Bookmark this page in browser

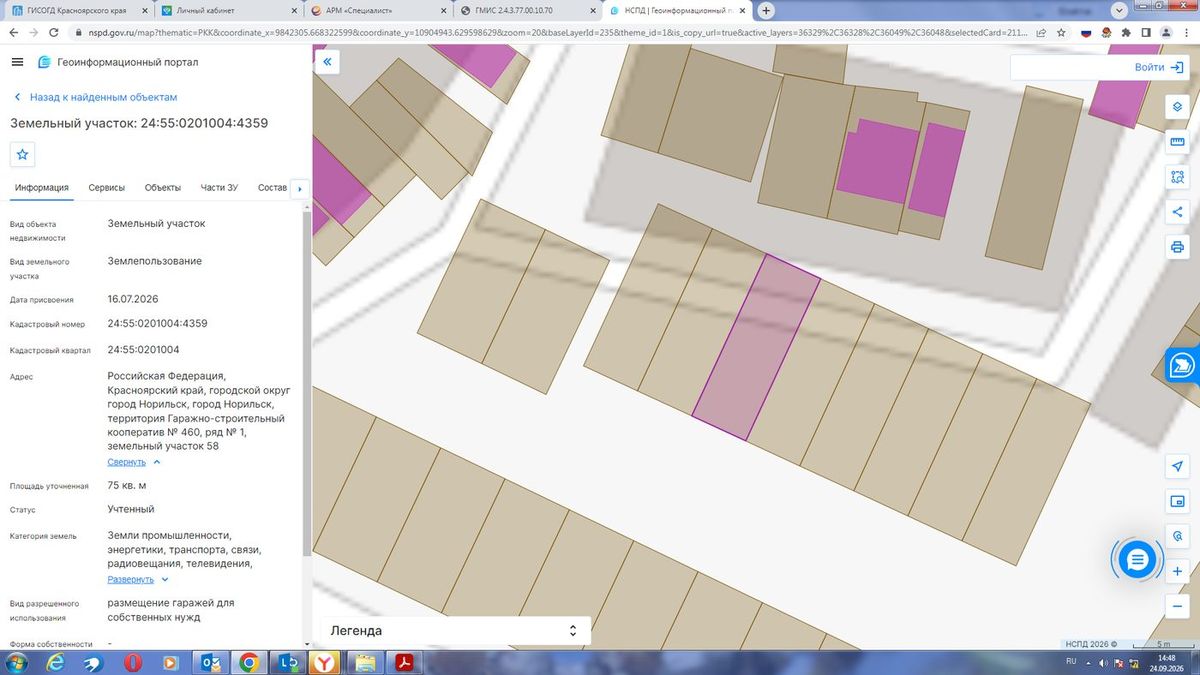[1062, 32]
